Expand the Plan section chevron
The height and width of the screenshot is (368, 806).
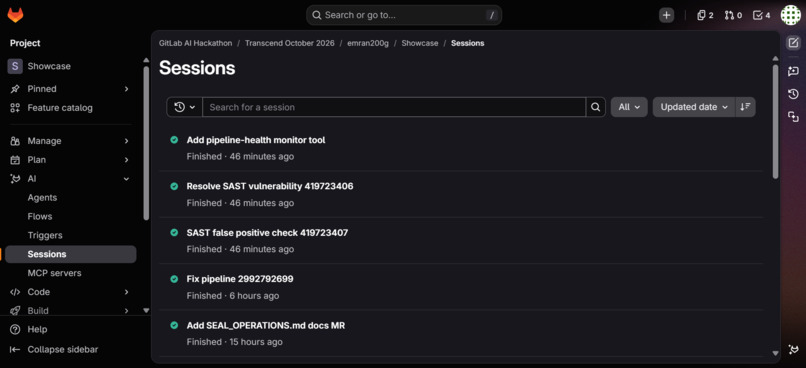tap(126, 160)
